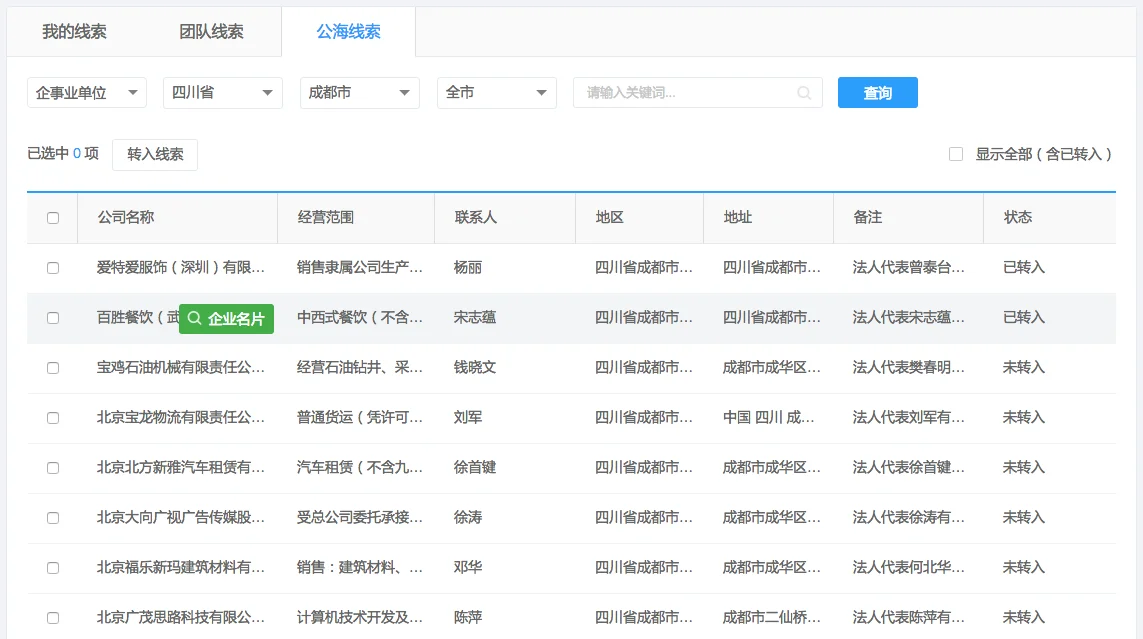Check the row for 爱特爱服饰（深圳）有限
The height and width of the screenshot is (639, 1143).
click(x=53, y=267)
